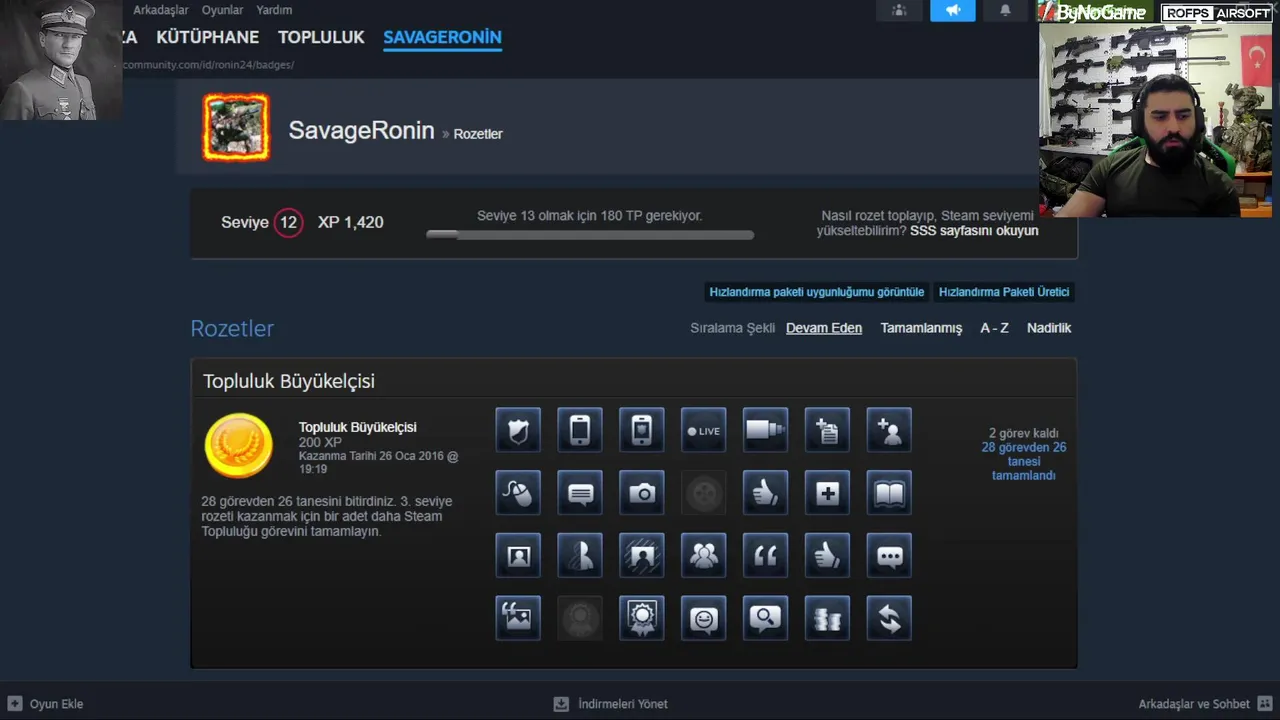This screenshot has height=720, width=1280.
Task: Click the phone with shield task icon
Action: click(642, 431)
